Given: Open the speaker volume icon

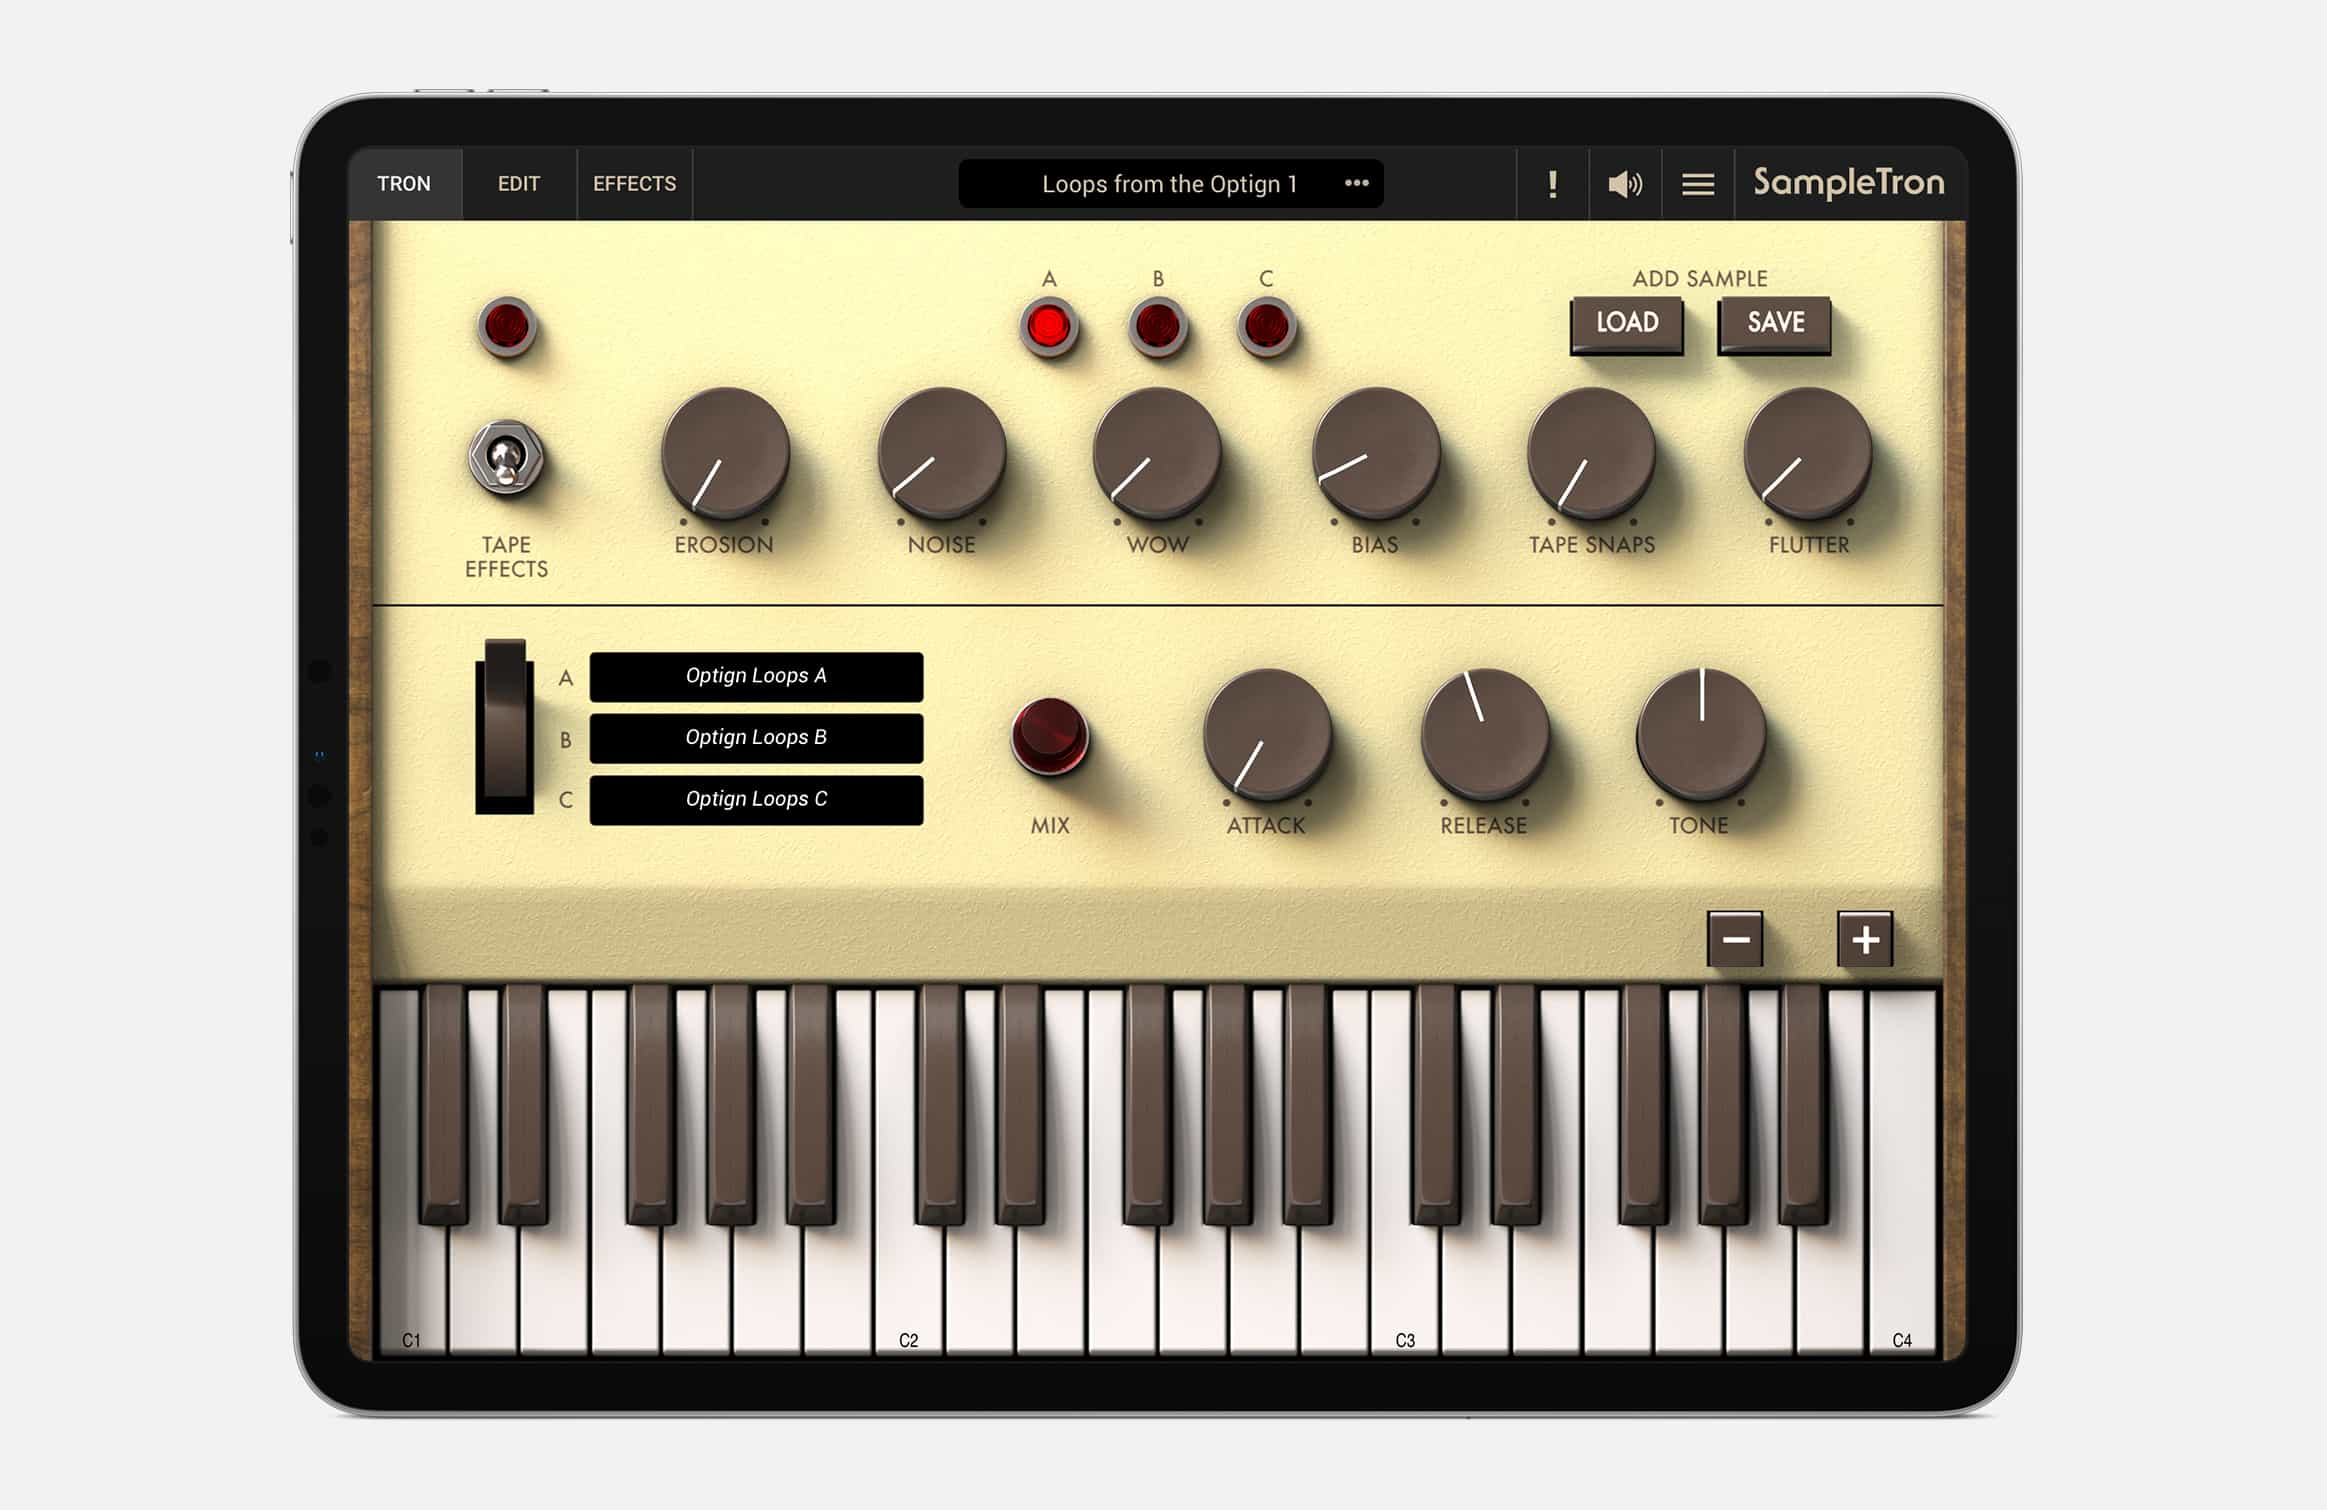Looking at the screenshot, I should pos(1625,184).
